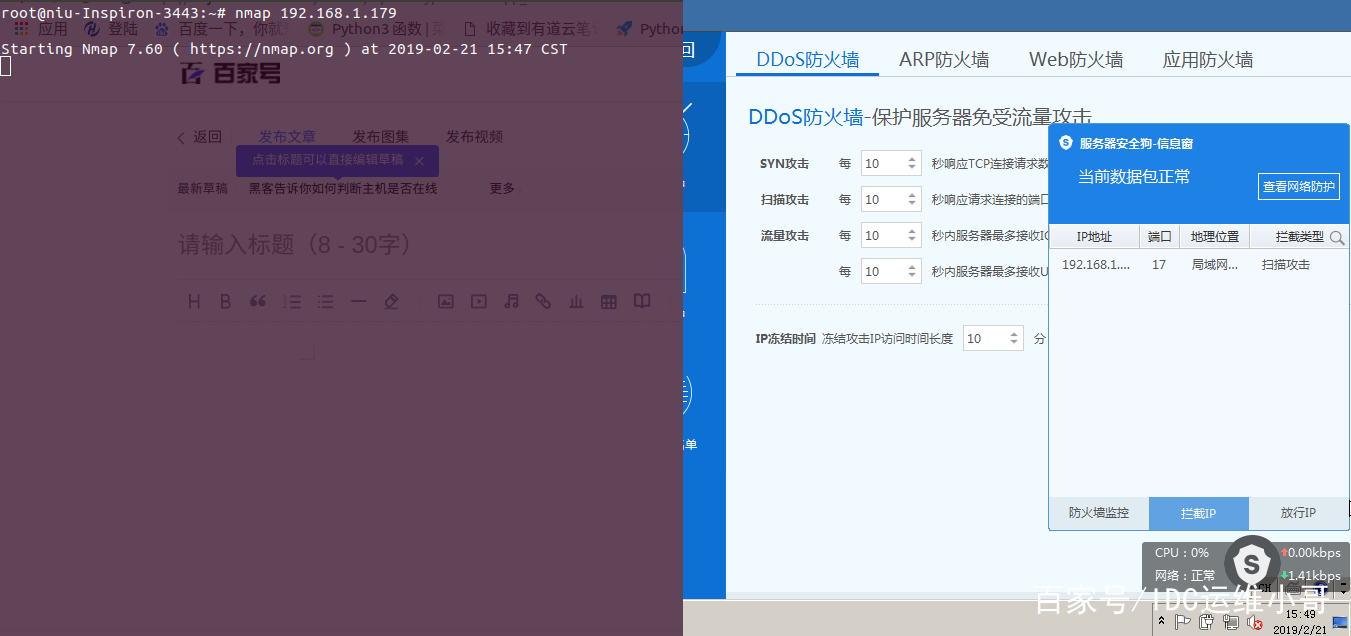The image size is (1351, 636).
Task: Switch to 应用防火墙 tab
Action: click(1208, 60)
